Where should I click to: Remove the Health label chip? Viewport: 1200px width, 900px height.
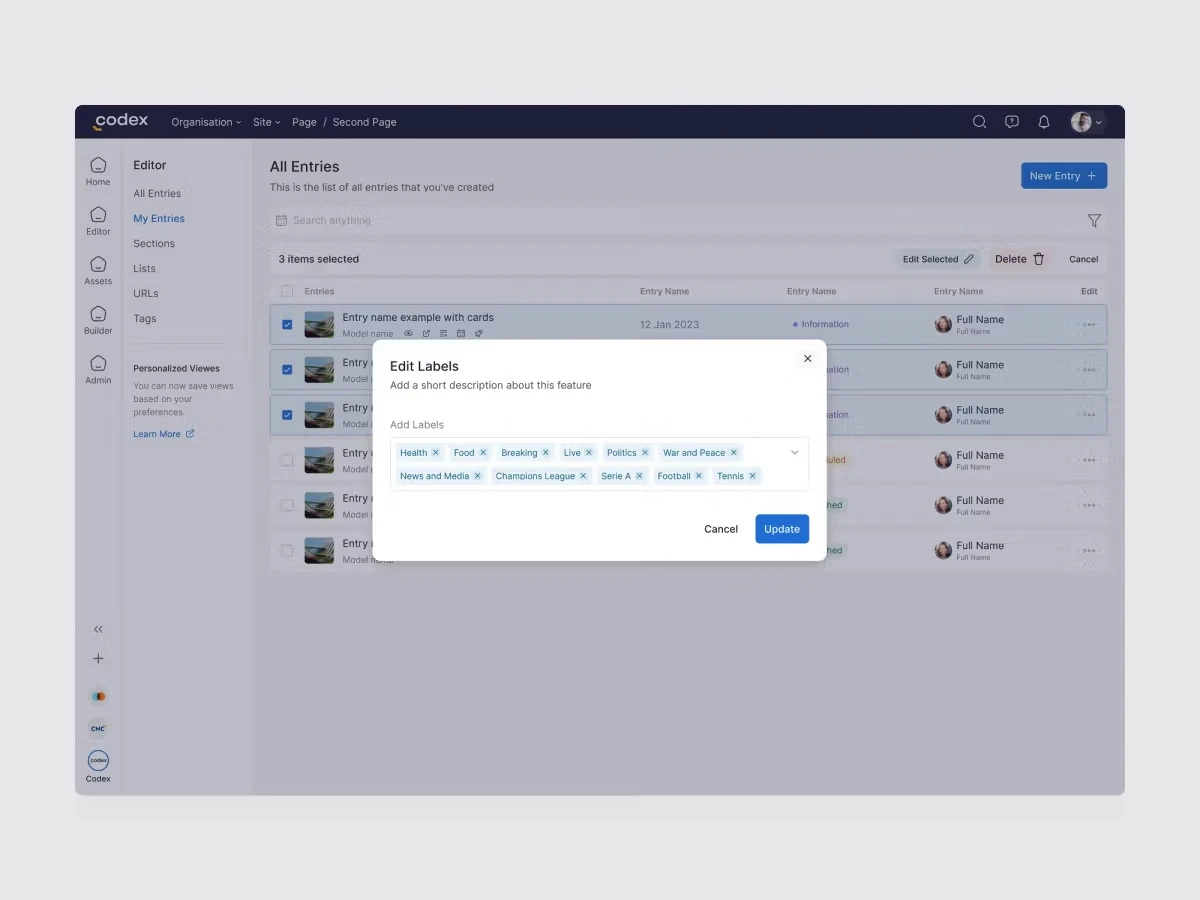click(436, 453)
